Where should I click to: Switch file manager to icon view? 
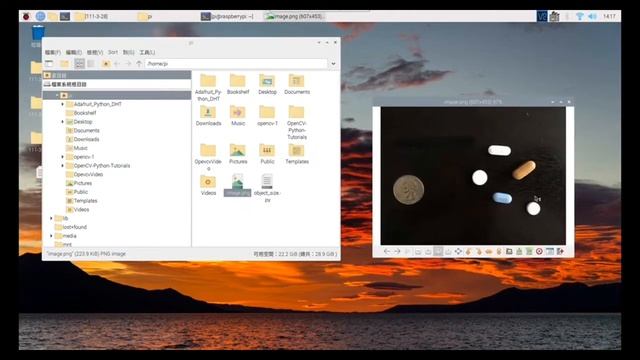[80, 64]
